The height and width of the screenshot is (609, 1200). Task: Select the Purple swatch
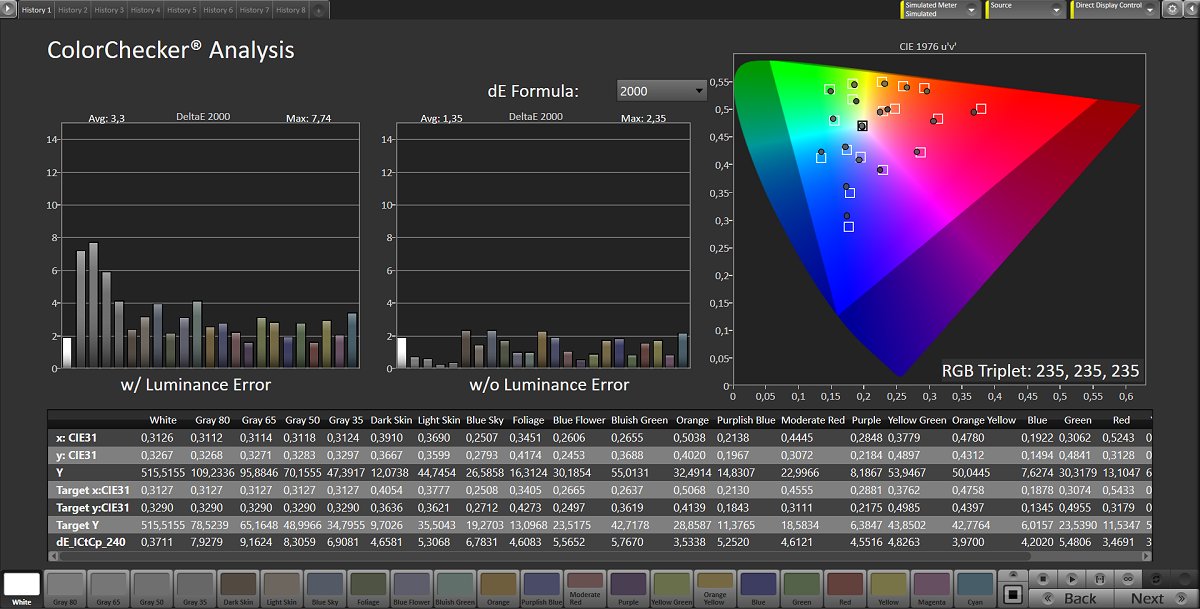[628, 588]
